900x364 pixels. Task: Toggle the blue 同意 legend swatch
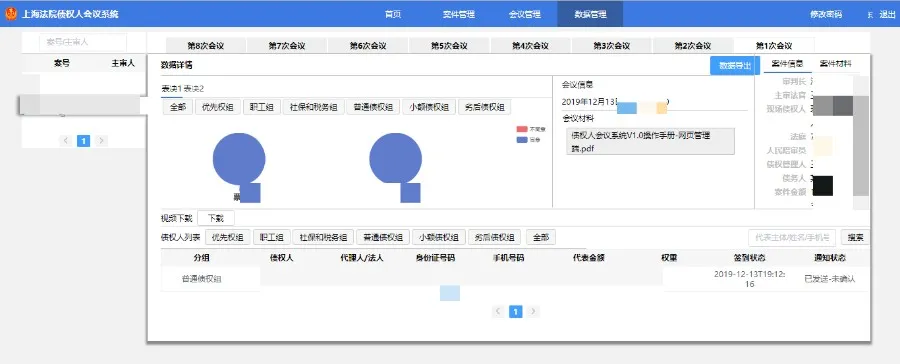pos(522,140)
